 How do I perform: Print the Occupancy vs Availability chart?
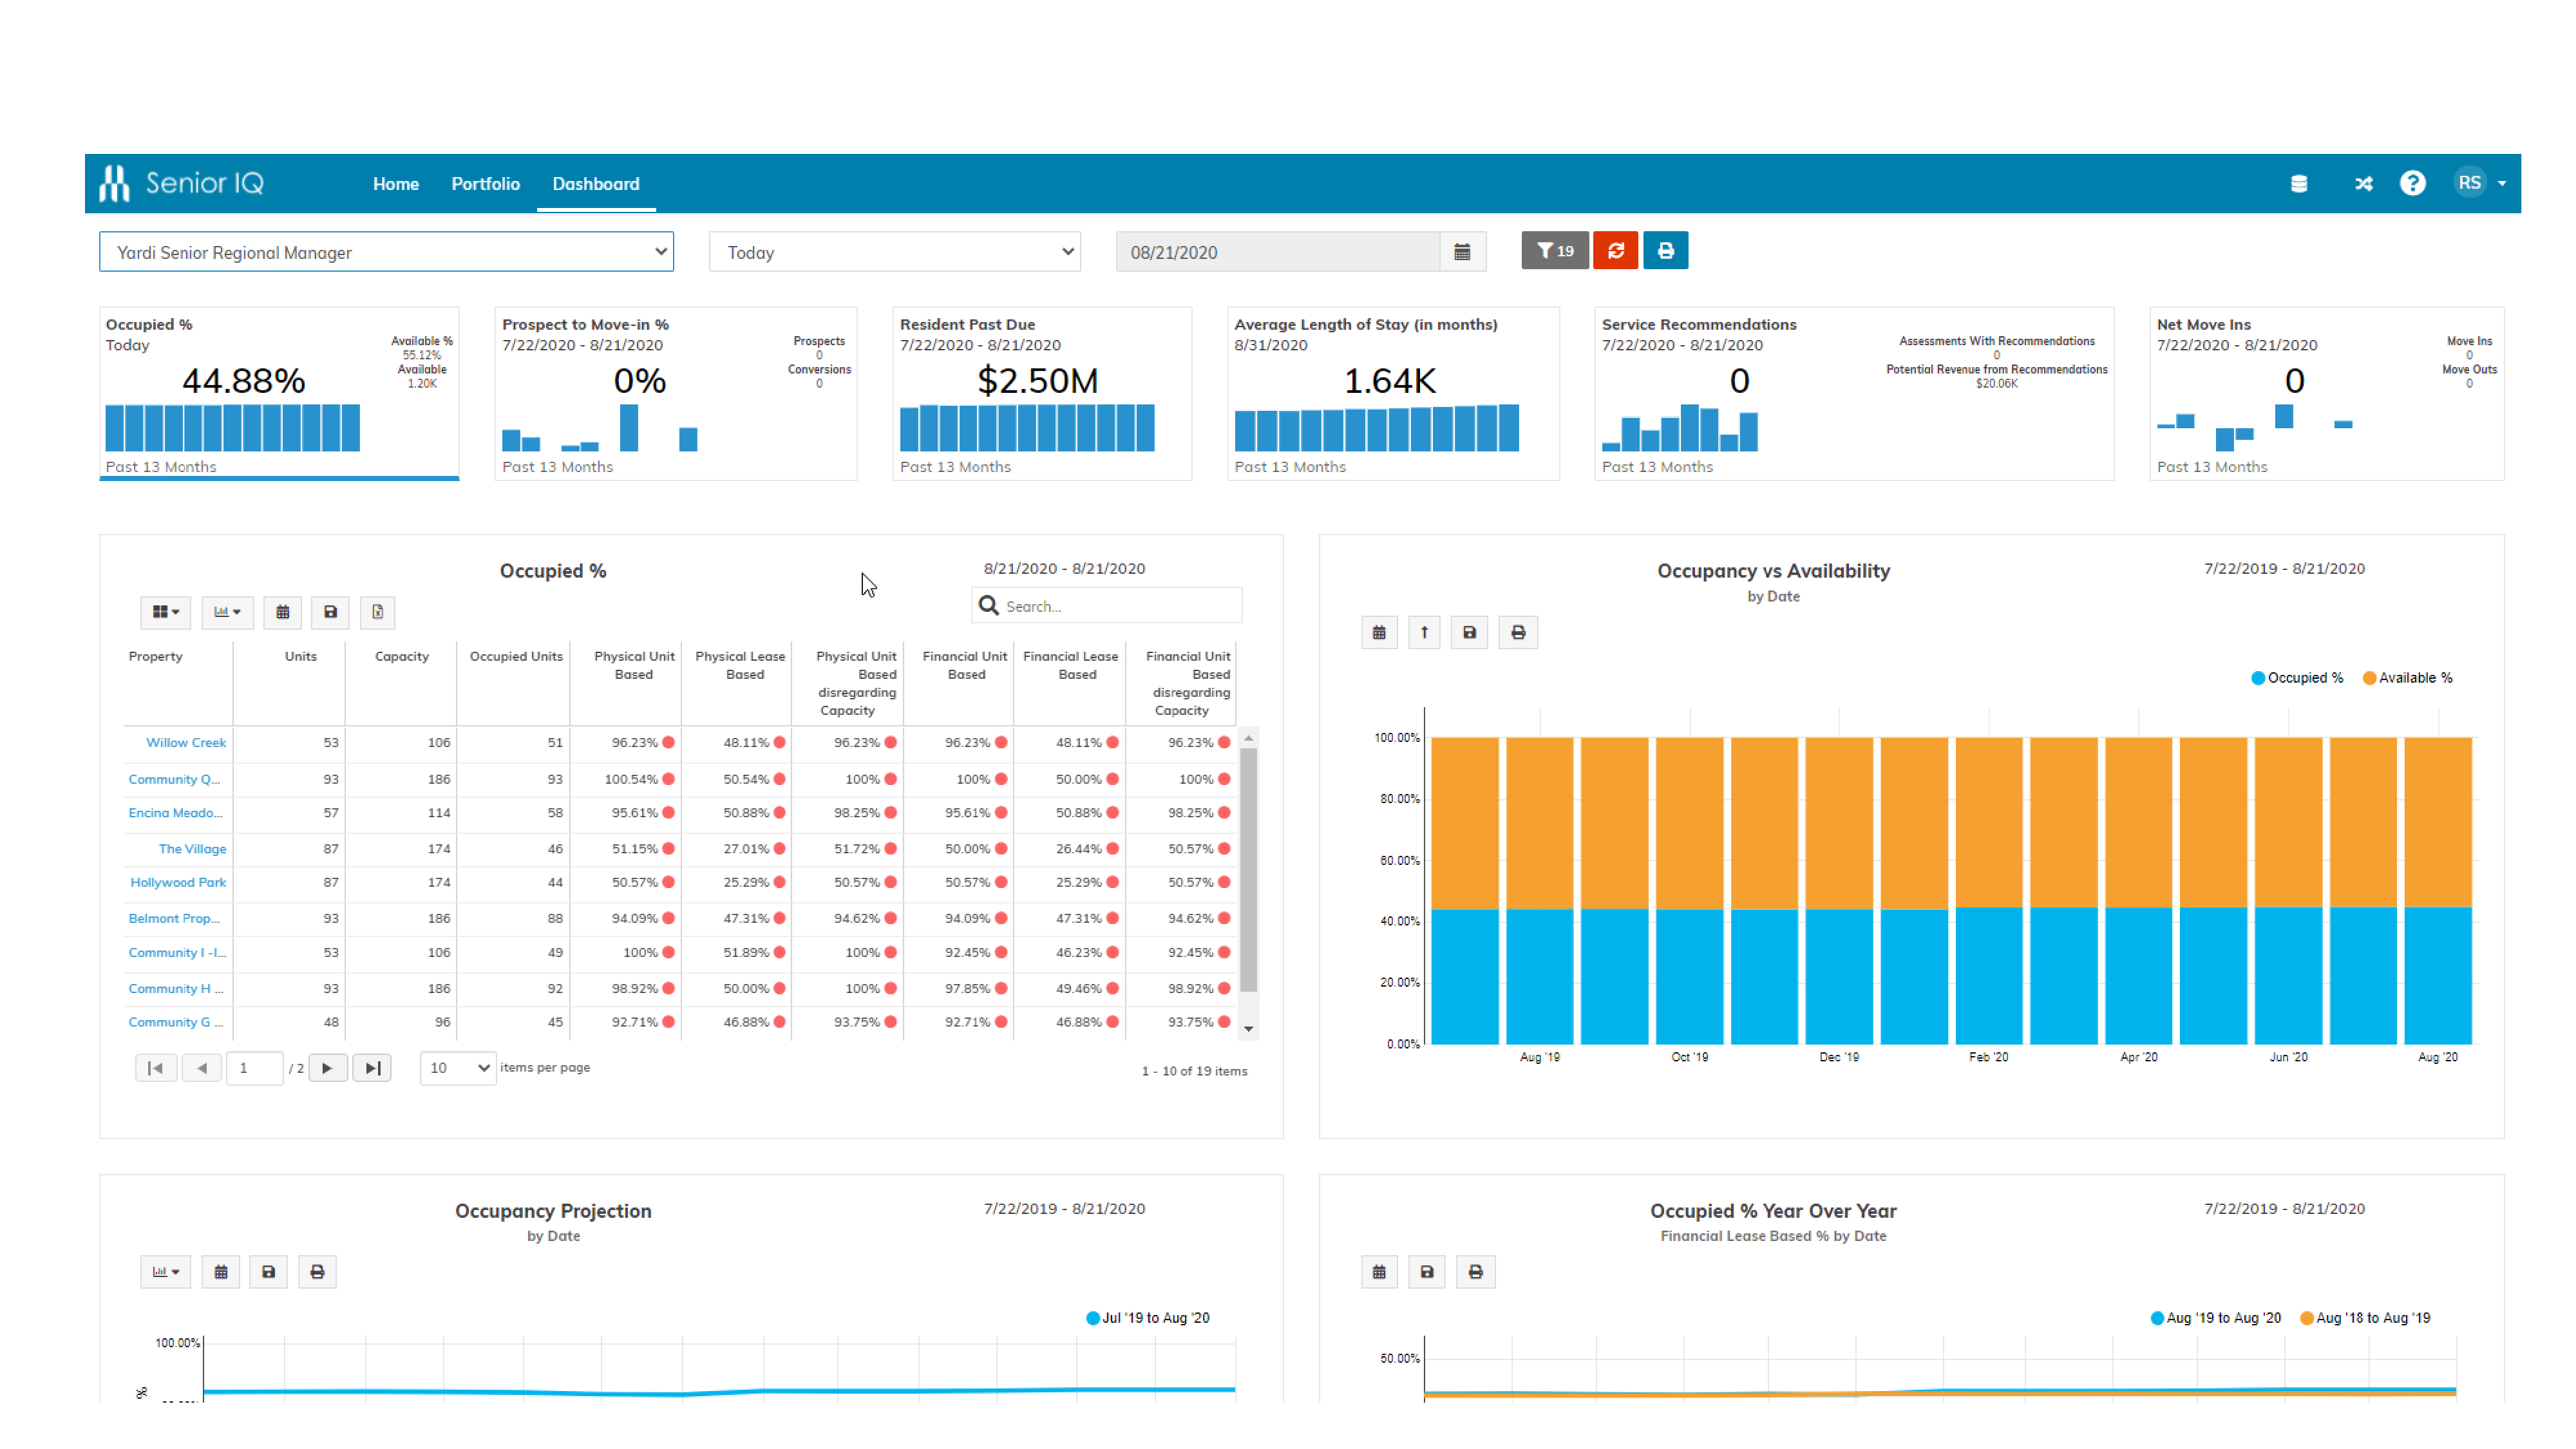pos(1518,632)
